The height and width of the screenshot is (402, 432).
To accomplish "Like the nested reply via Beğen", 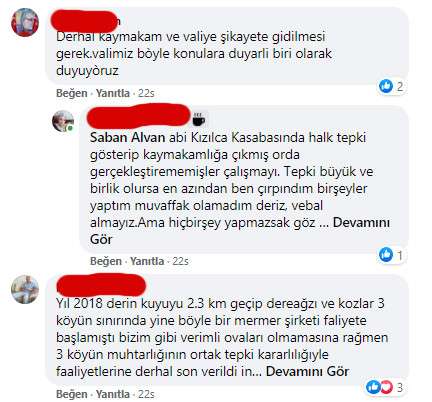I will coord(106,261).
